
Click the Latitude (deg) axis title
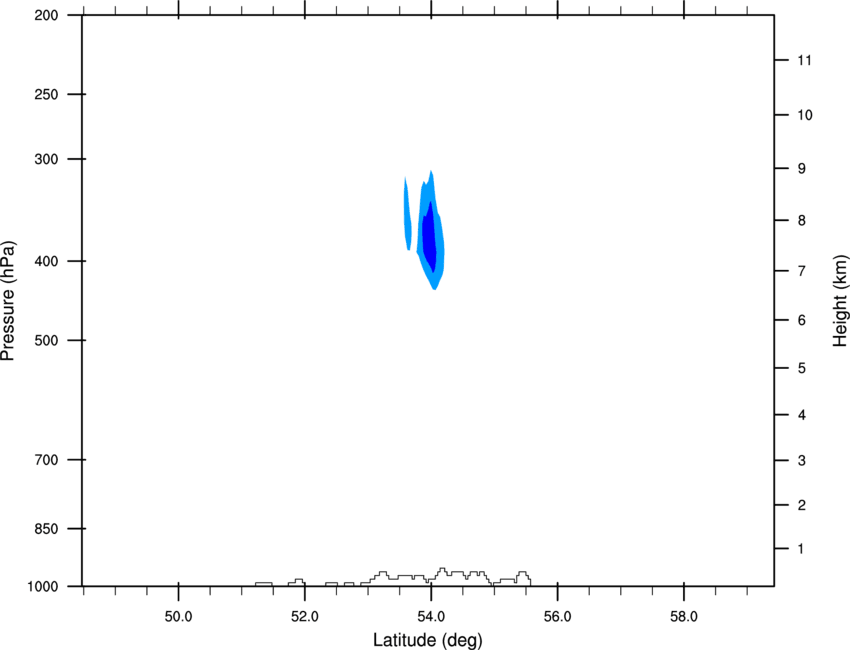(x=428, y=640)
